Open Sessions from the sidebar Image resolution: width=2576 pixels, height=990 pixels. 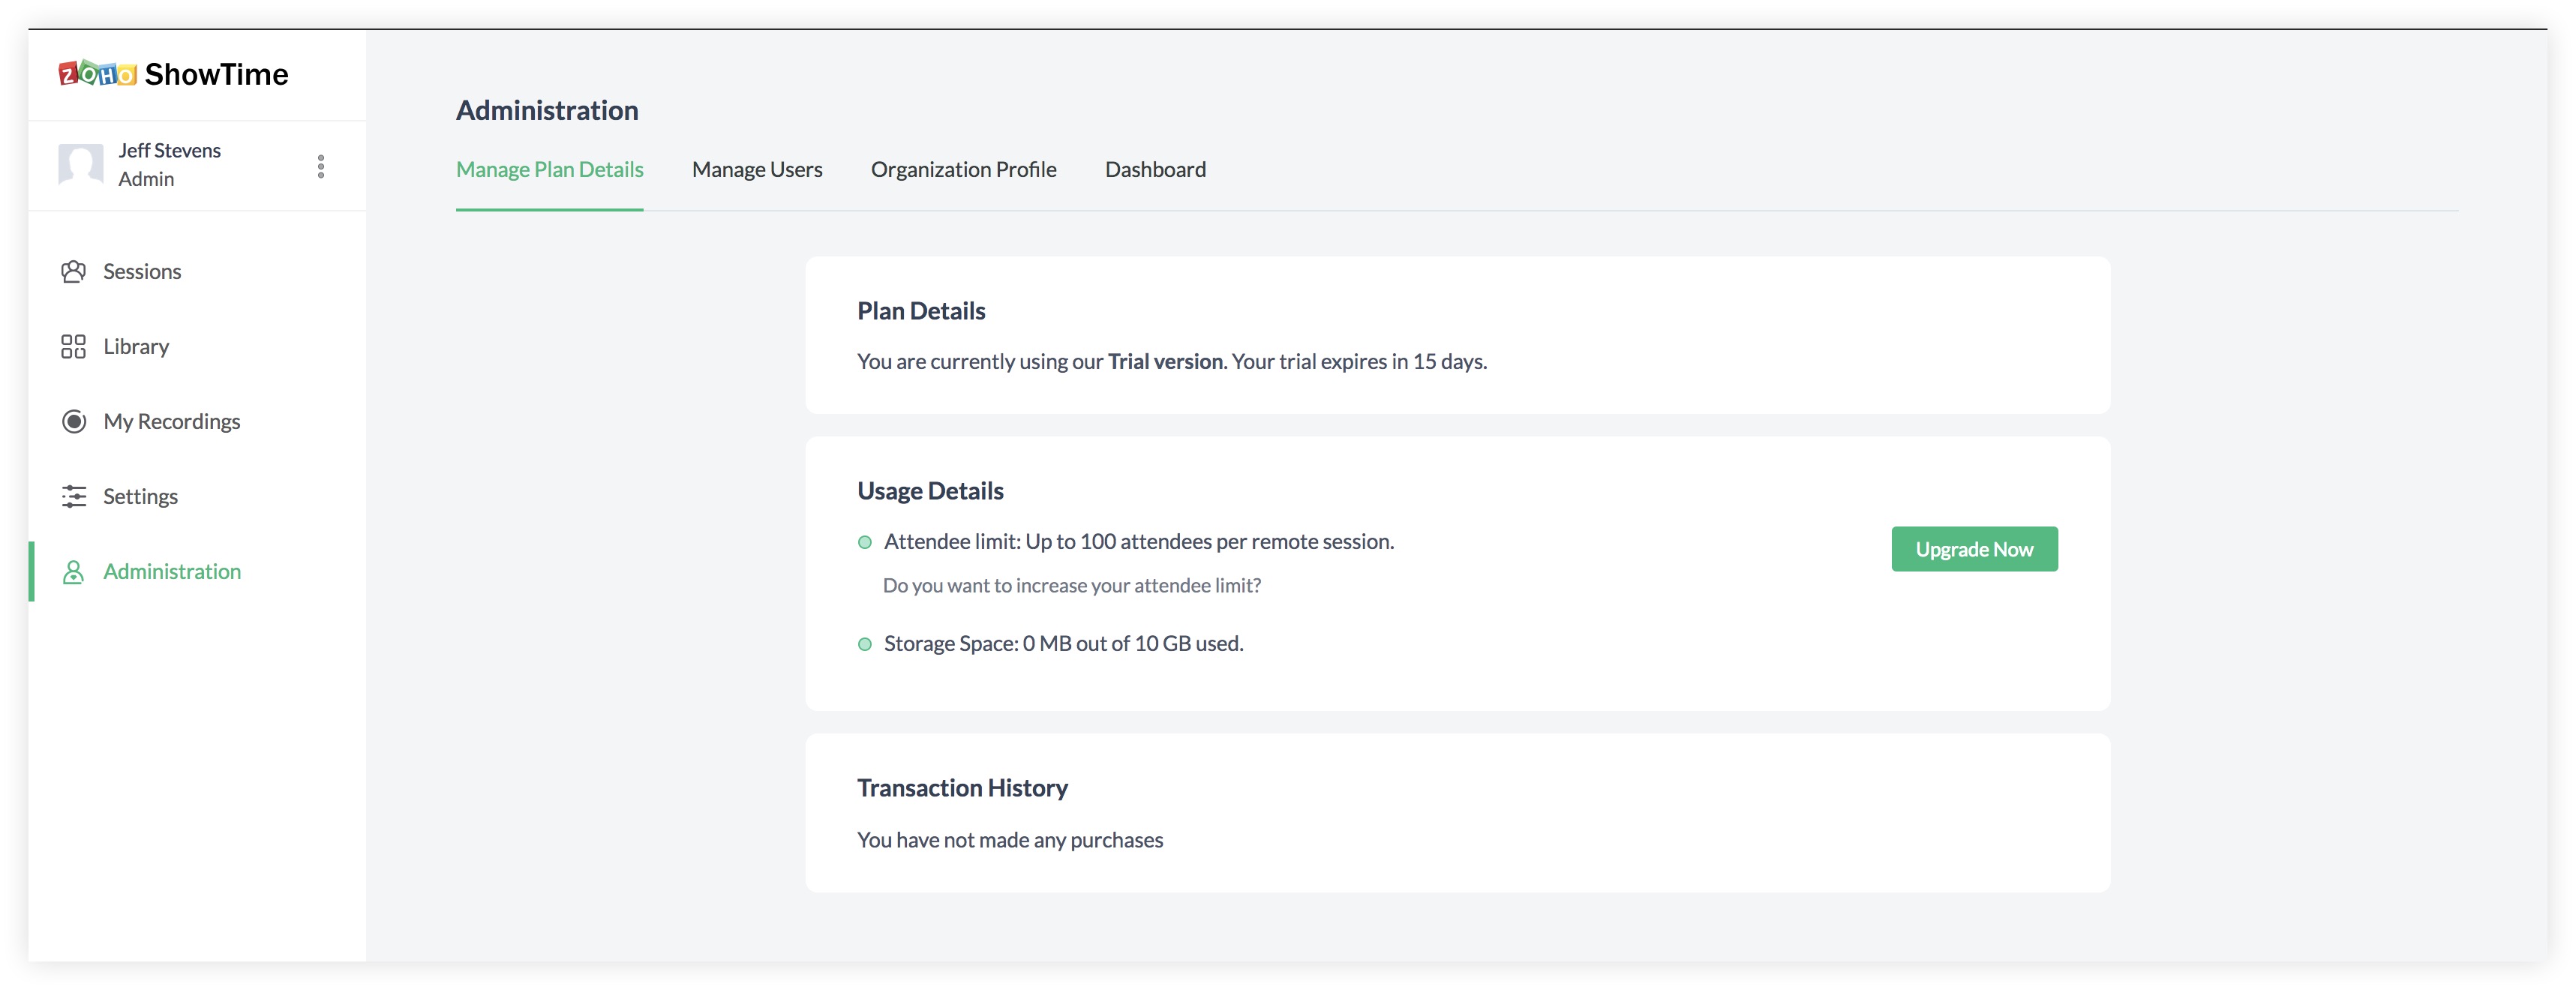pos(142,272)
